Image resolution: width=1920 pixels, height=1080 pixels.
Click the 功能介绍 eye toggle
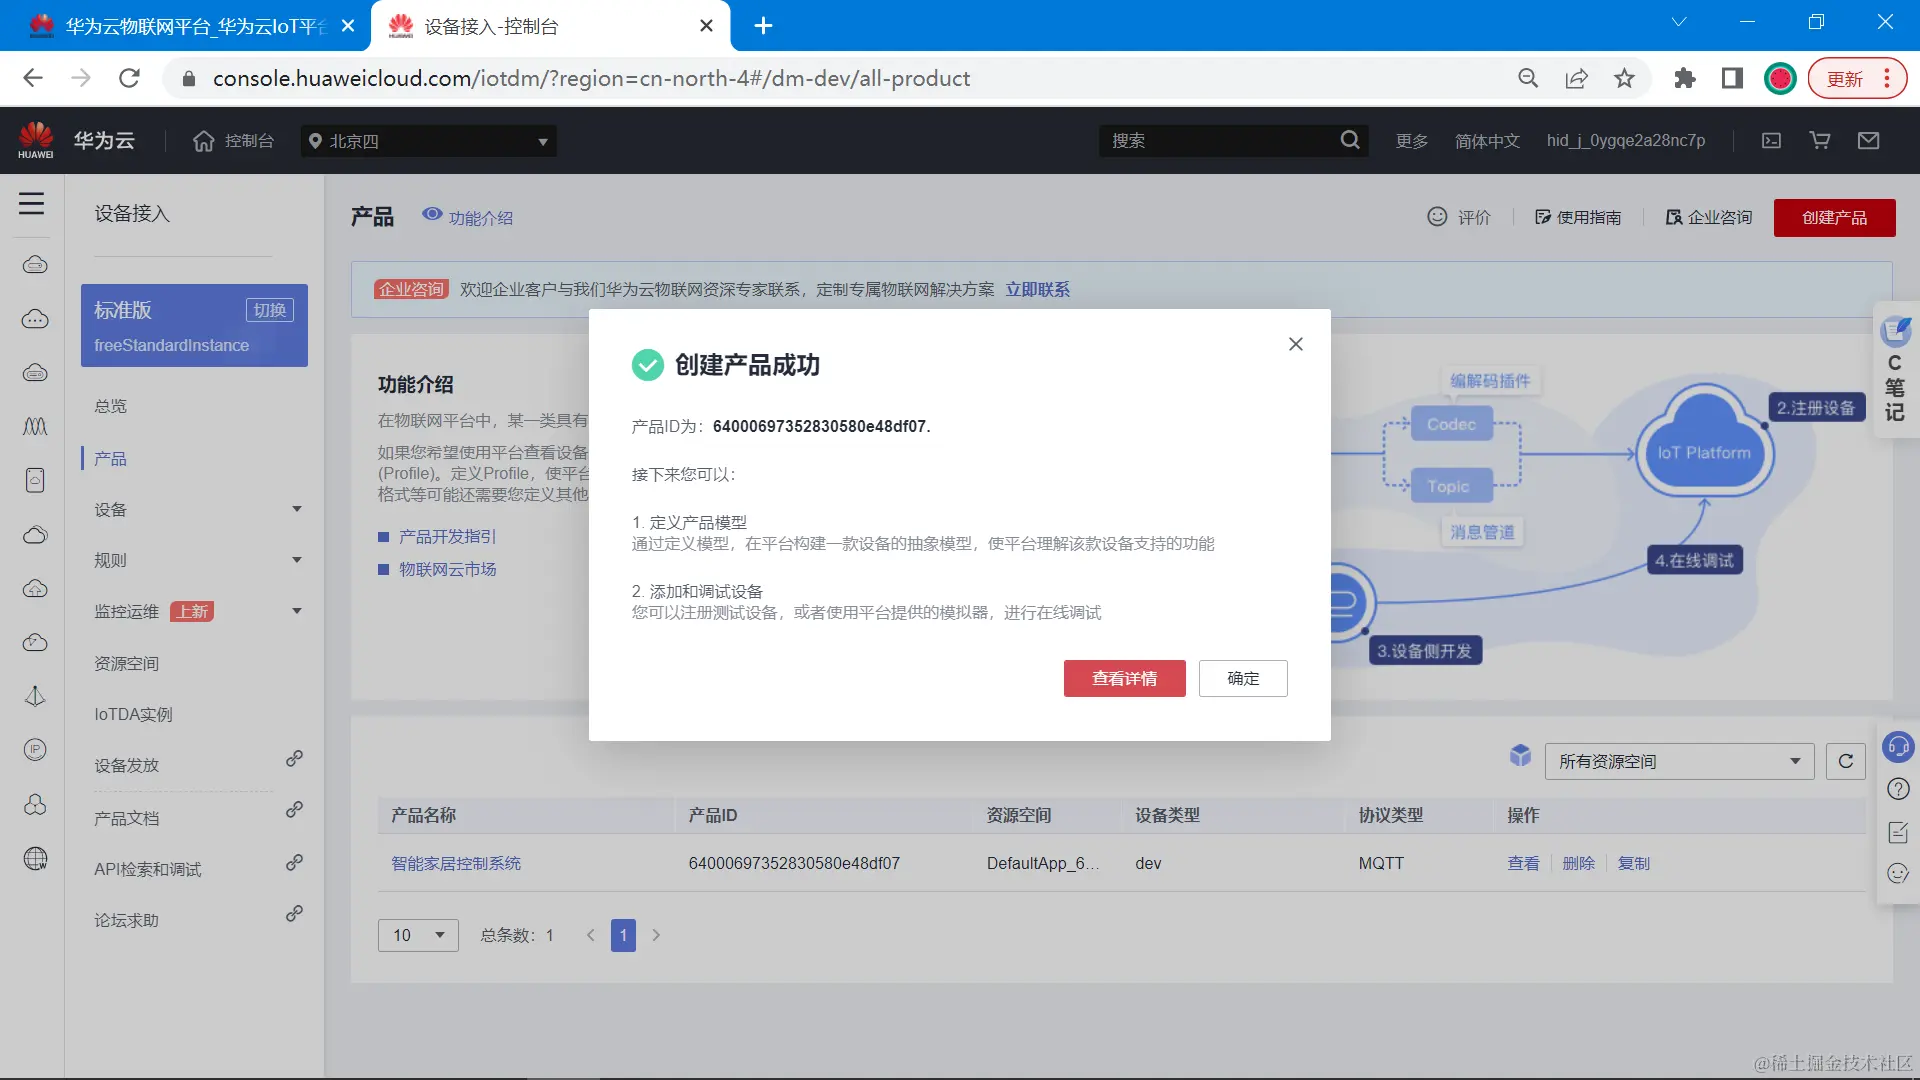pos(468,217)
